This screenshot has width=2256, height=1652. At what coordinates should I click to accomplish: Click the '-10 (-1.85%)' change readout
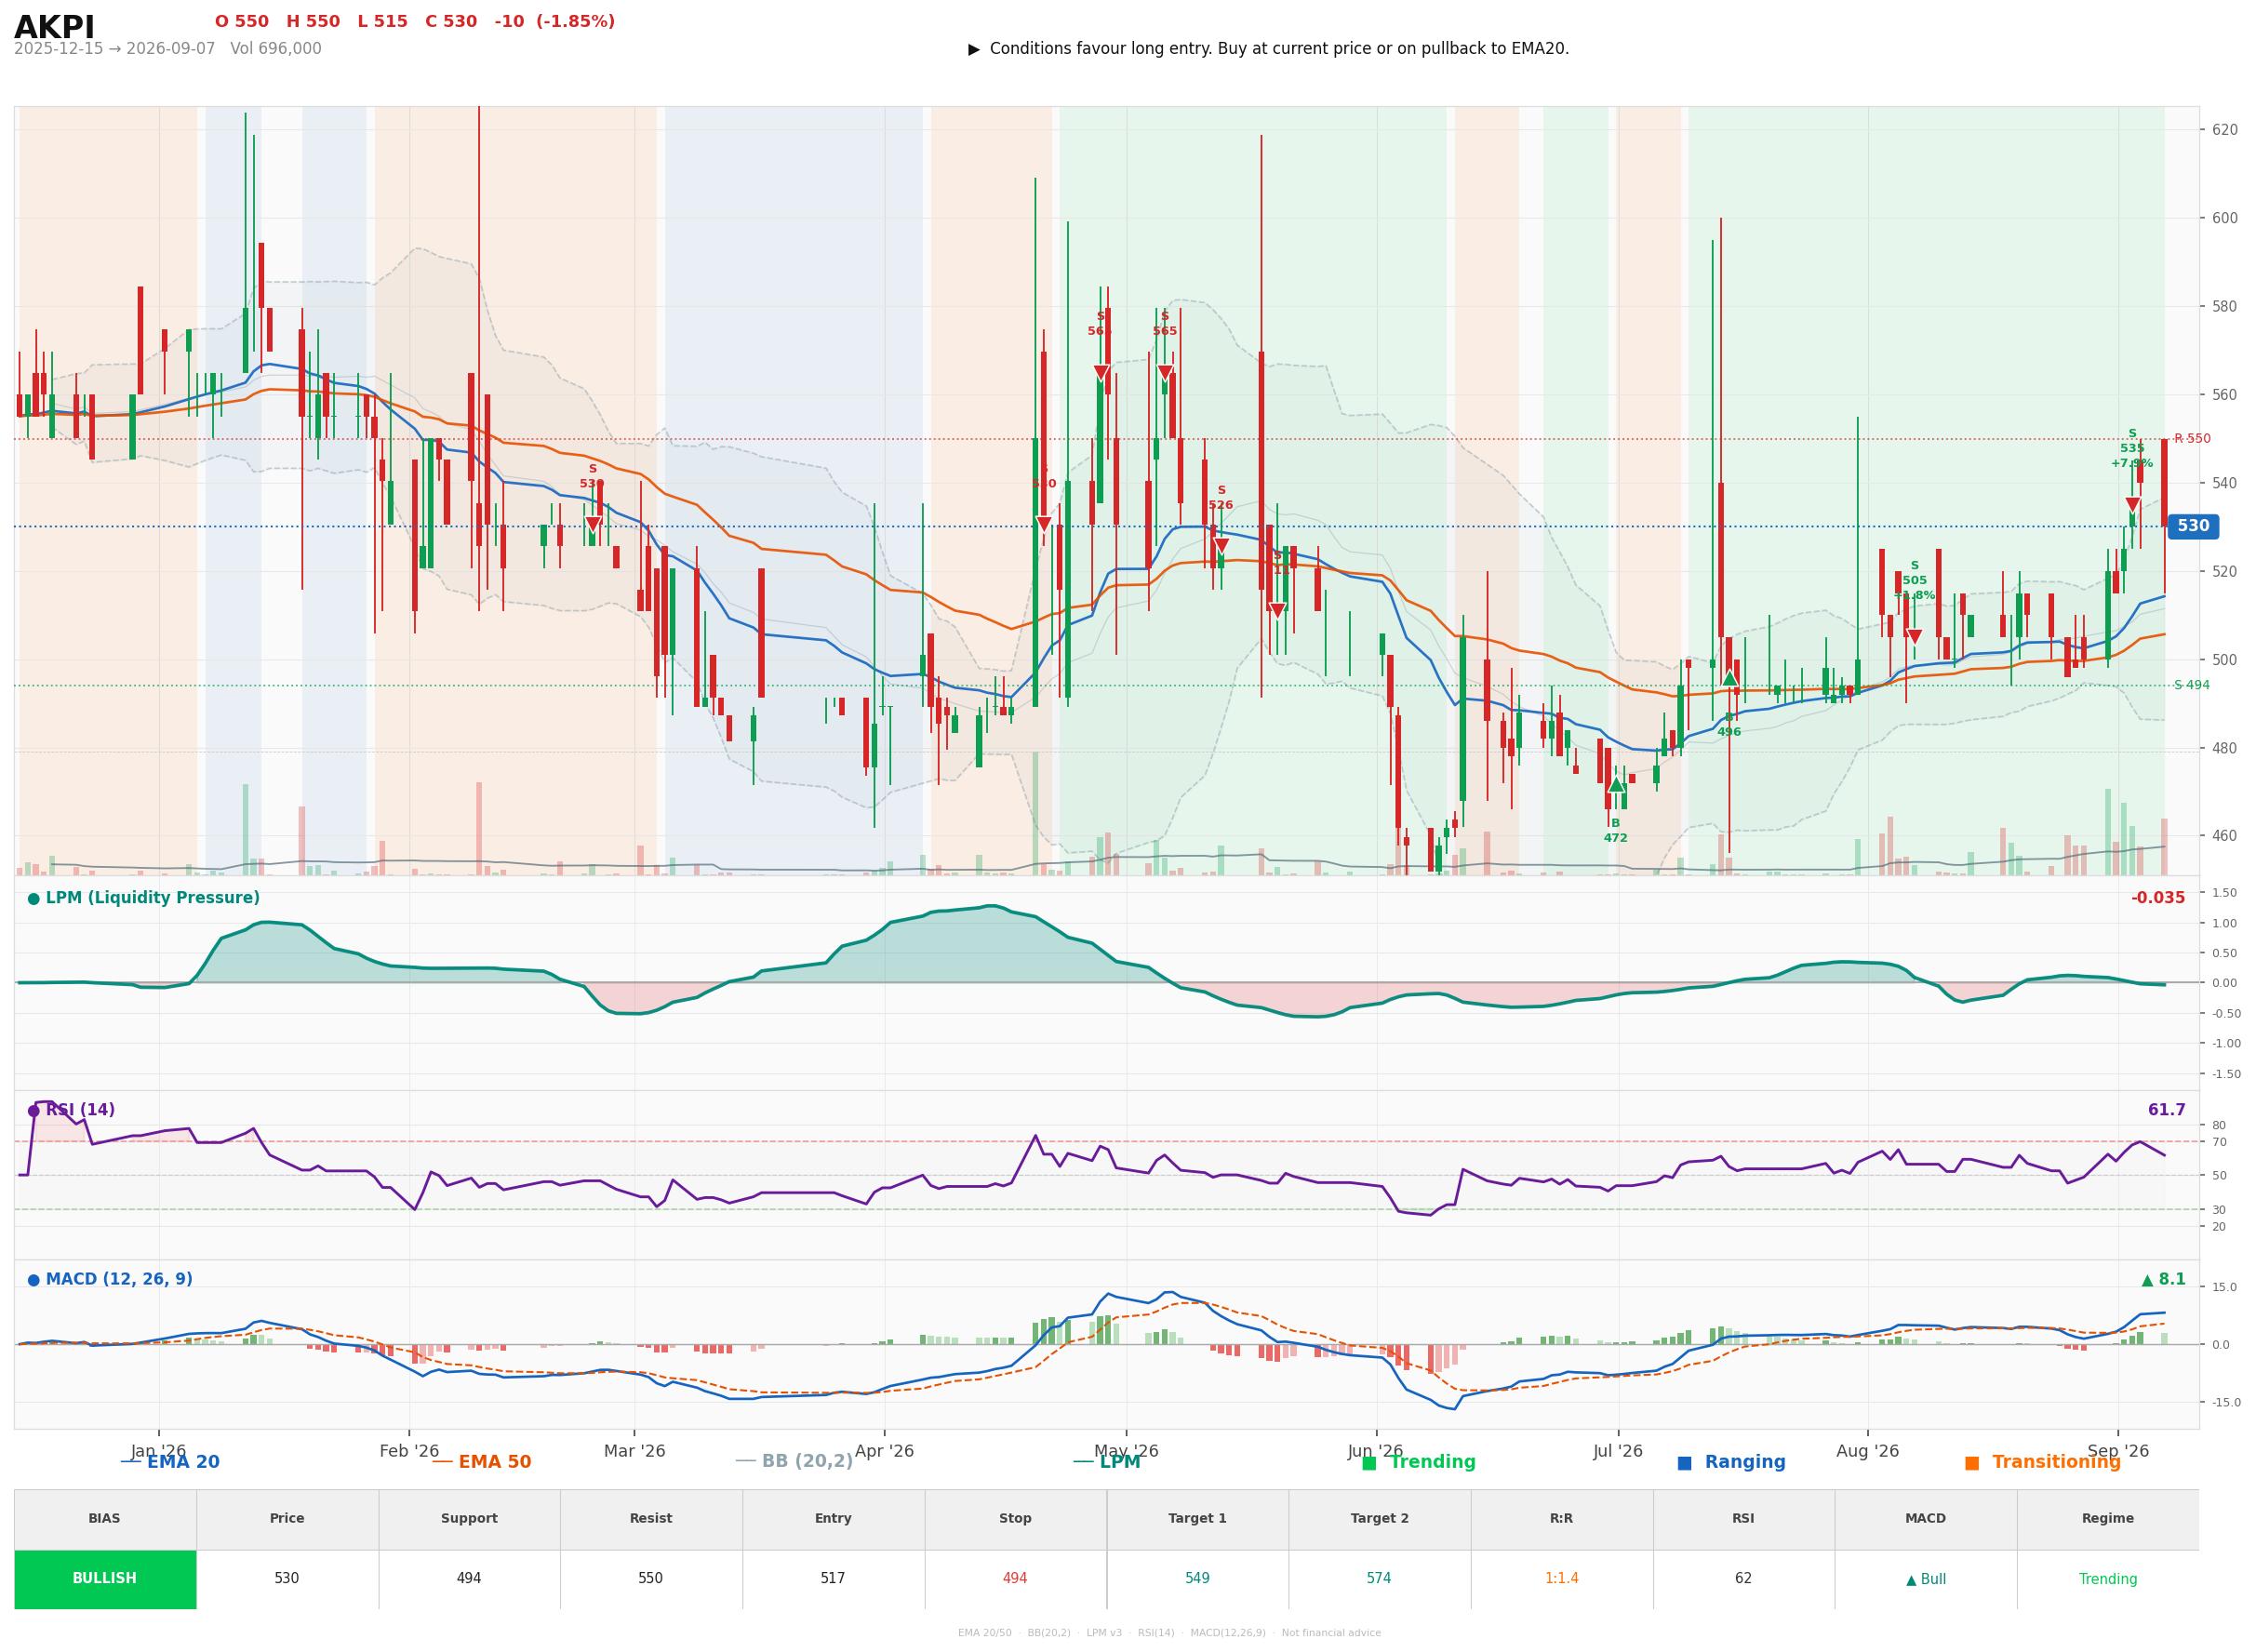coord(555,22)
